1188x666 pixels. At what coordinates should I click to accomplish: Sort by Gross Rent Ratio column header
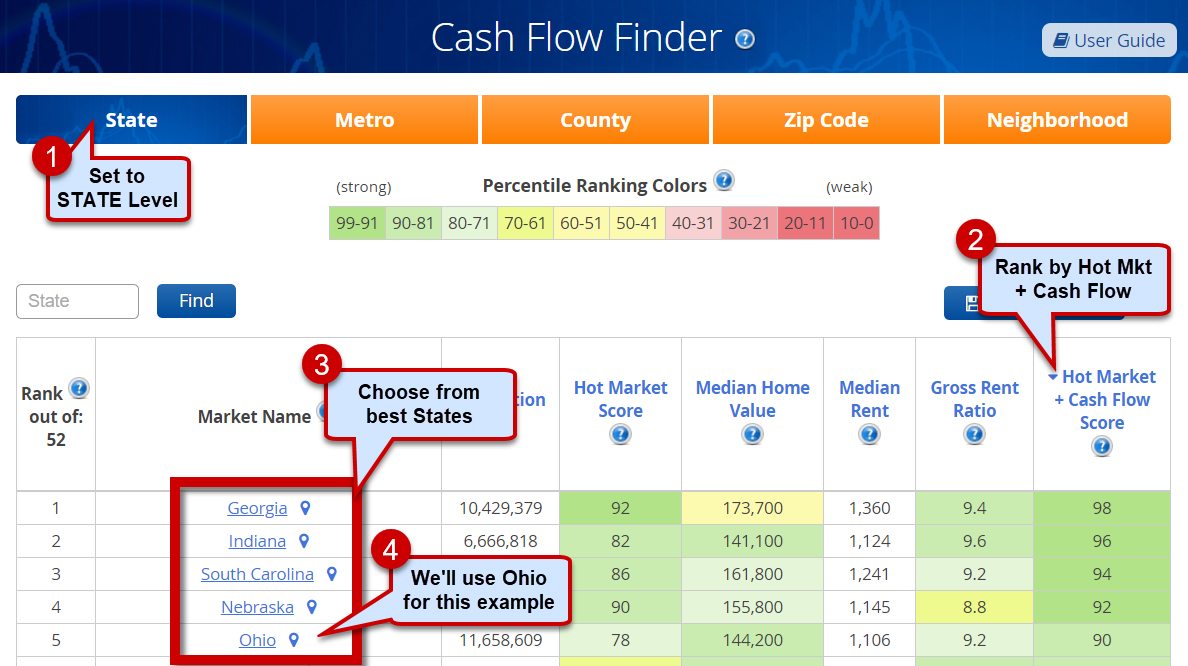[x=974, y=399]
